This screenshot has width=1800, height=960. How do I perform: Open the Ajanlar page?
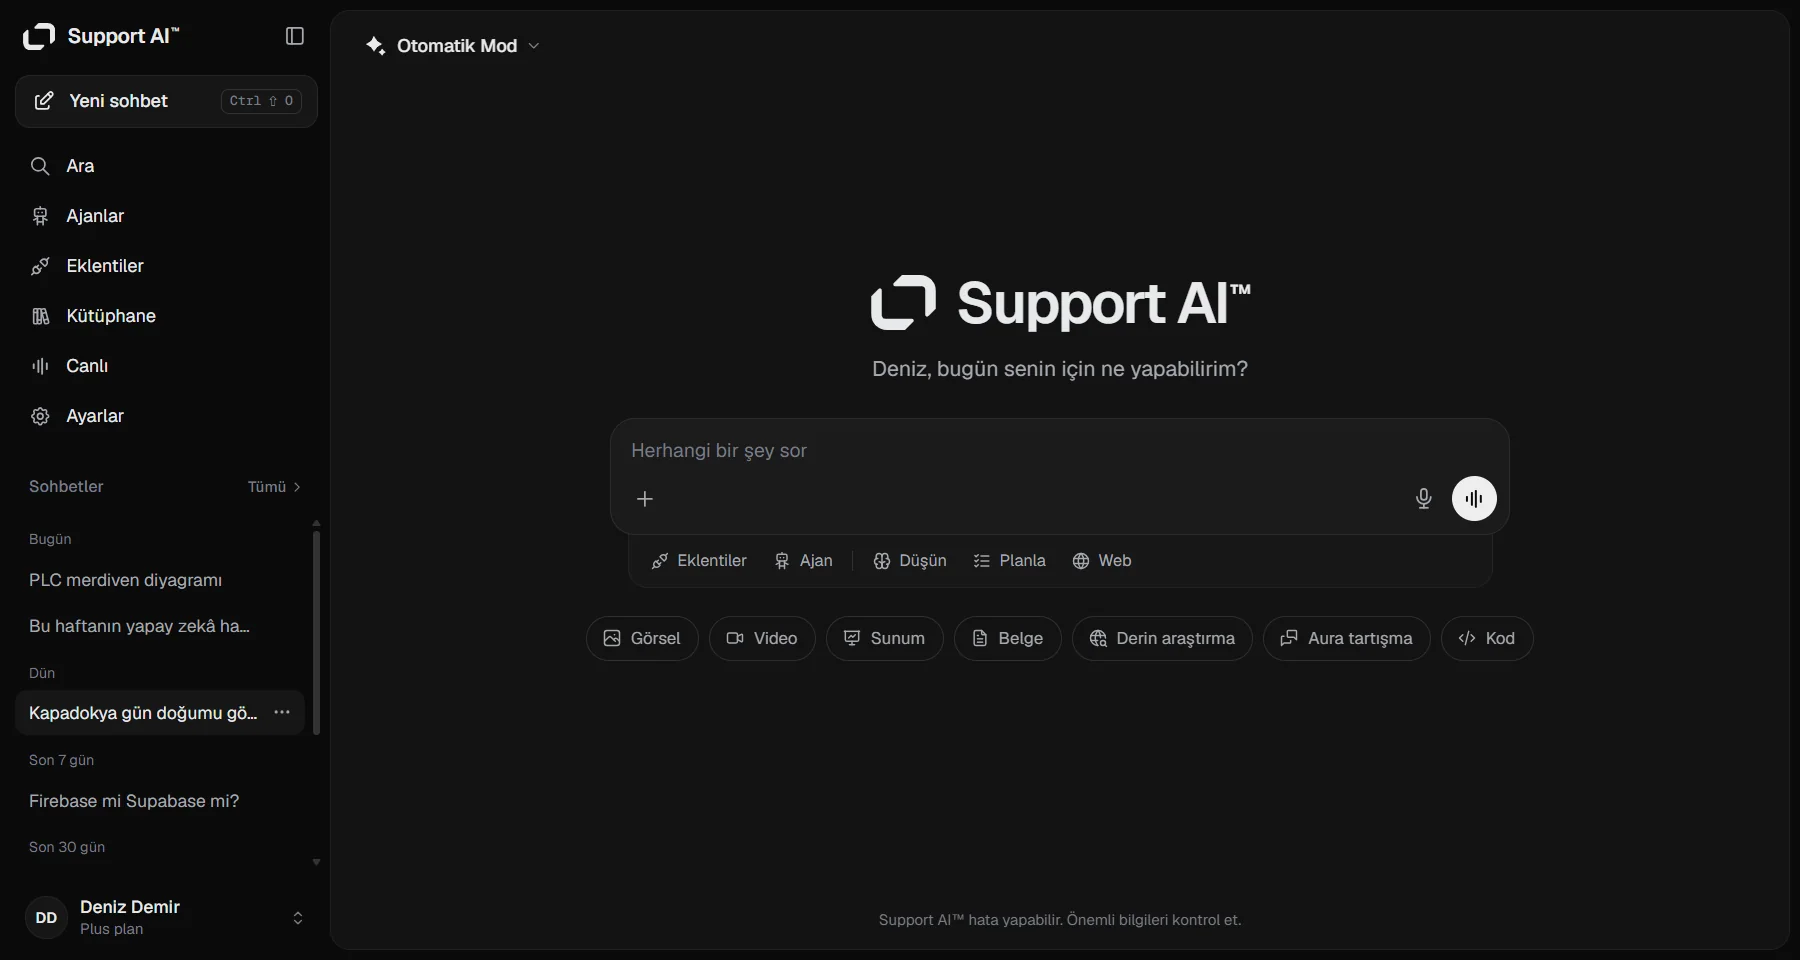tap(166, 216)
